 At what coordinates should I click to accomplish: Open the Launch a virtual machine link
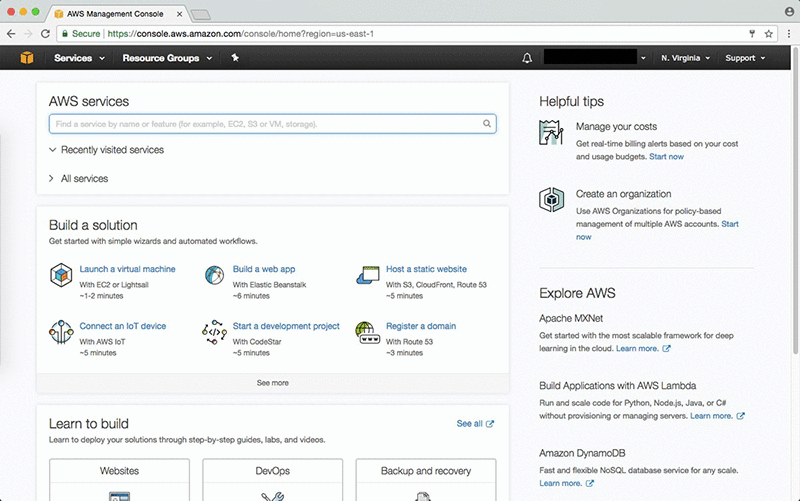tap(128, 269)
